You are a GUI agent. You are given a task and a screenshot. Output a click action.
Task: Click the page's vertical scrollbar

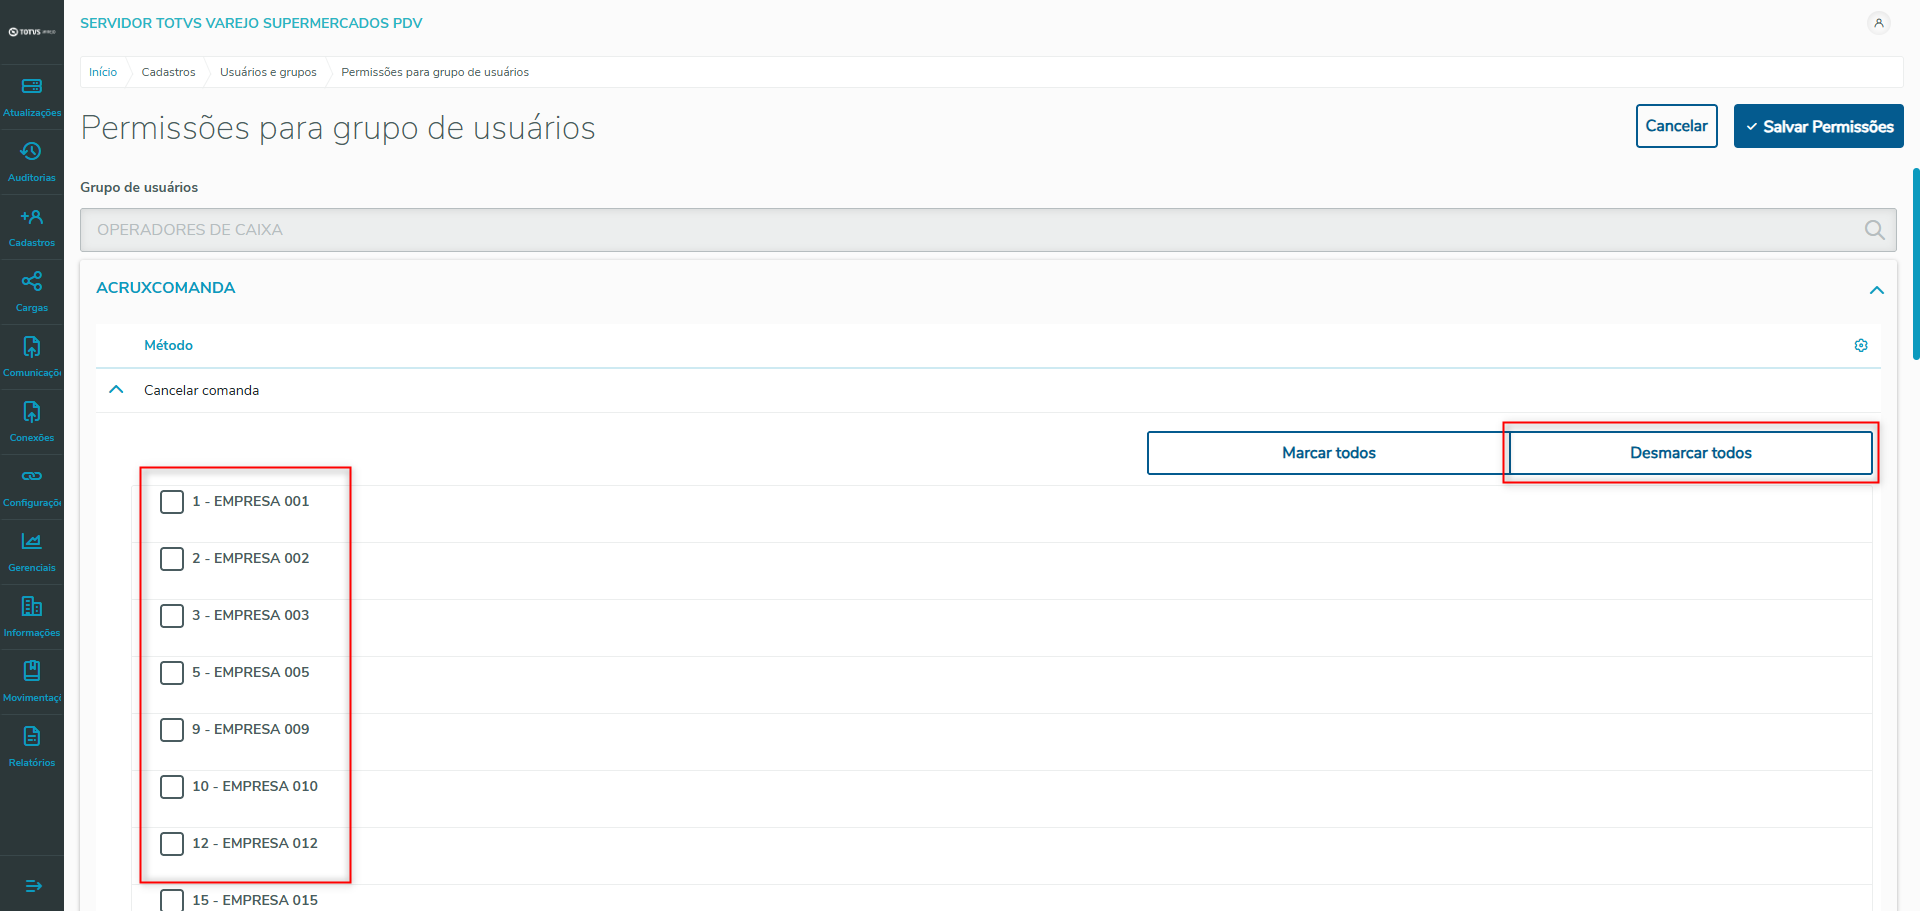(x=1915, y=264)
